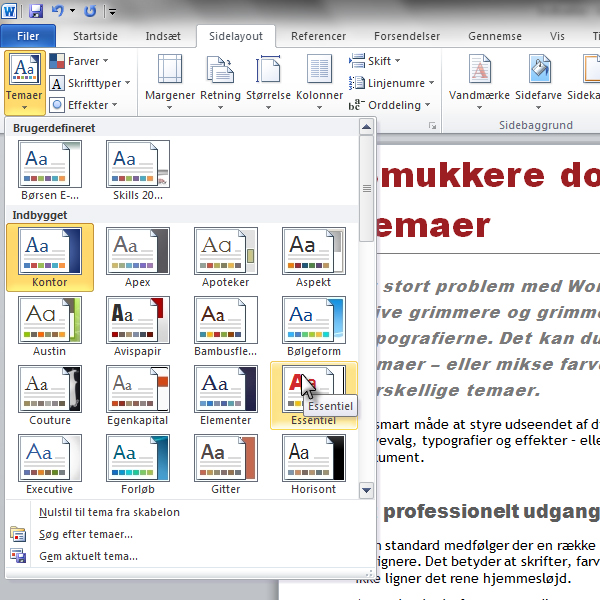Open the Margener margins icon
Screen dimensions: 600x600
coord(170,69)
